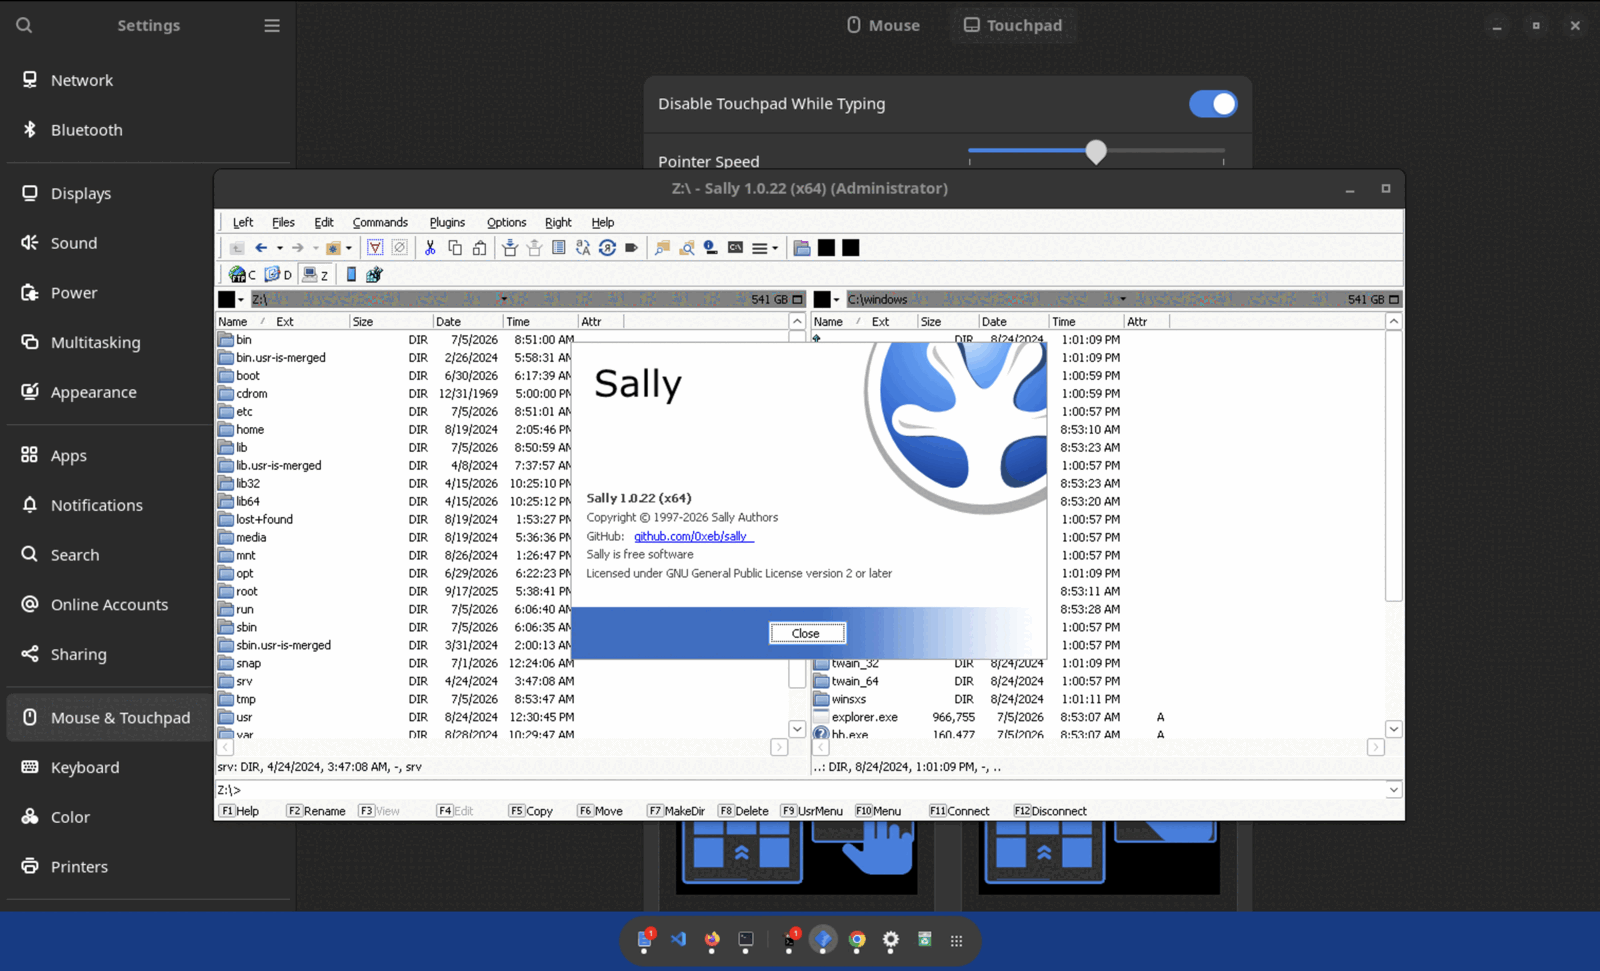Screen dimensions: 1600x971
Task: Click the F5 Copy button
Action: 531,811
